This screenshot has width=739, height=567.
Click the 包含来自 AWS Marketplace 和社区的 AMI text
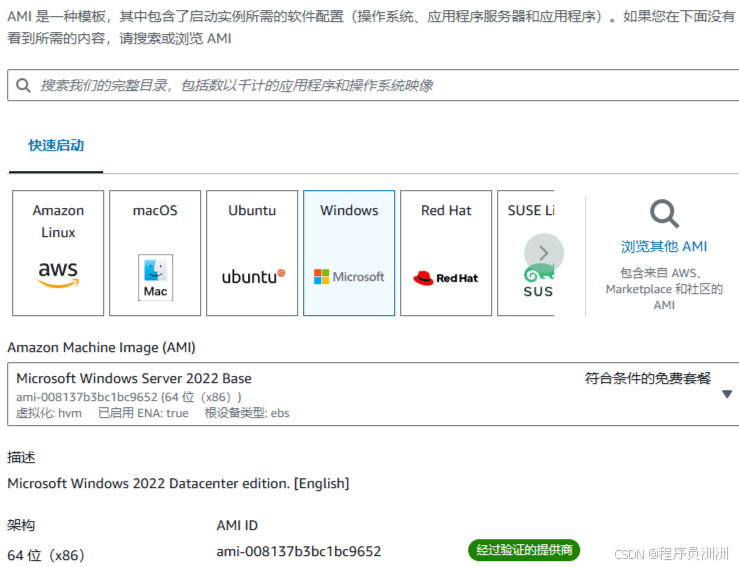click(664, 289)
